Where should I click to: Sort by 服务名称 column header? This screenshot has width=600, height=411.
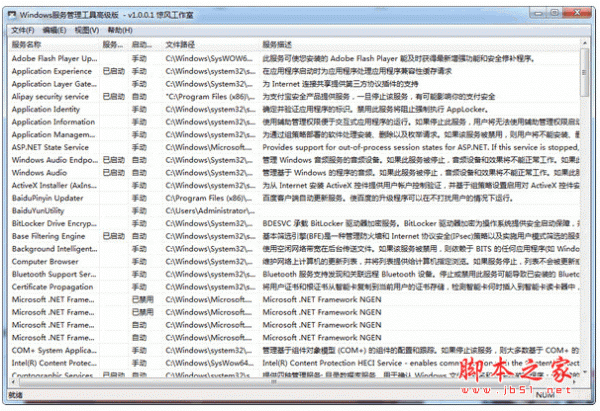coord(54,45)
